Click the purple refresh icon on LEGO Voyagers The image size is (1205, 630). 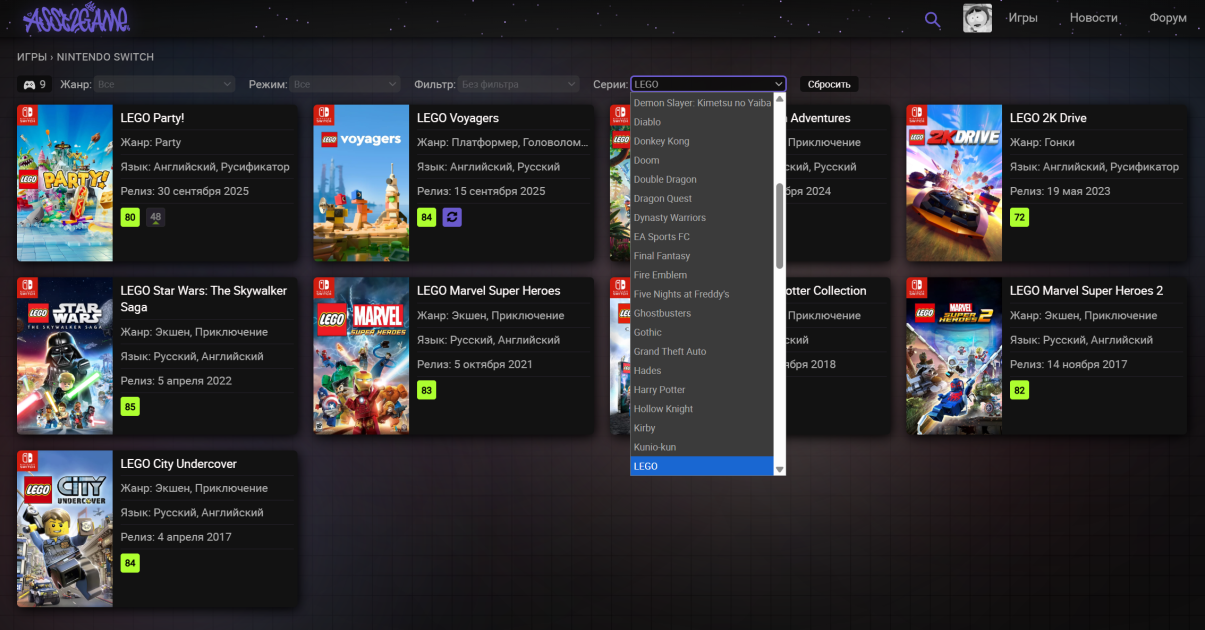[452, 217]
